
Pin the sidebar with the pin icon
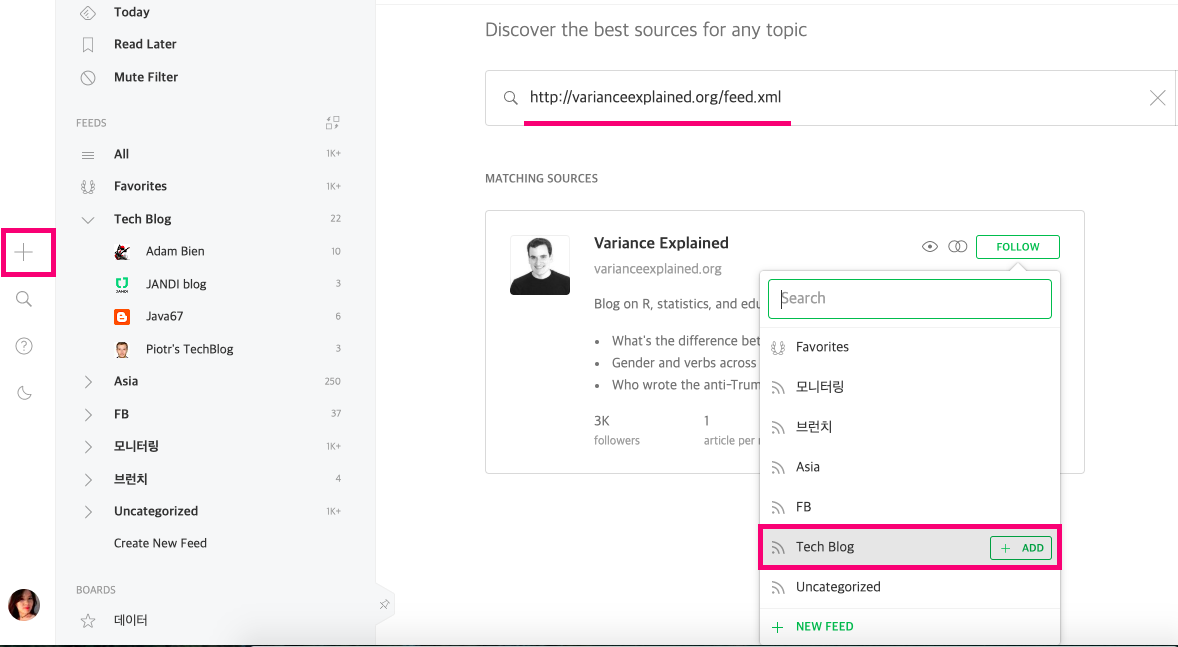click(x=384, y=604)
